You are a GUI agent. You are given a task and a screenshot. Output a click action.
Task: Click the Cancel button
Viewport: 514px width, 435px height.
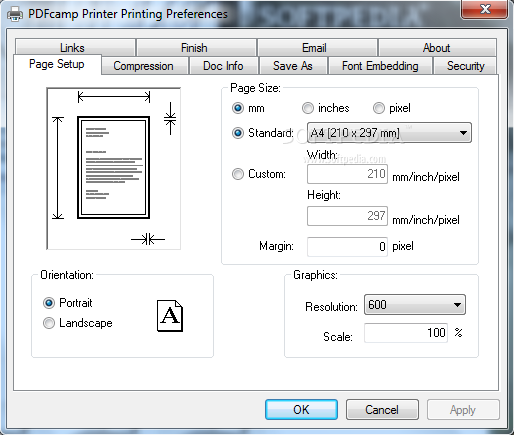(382, 410)
